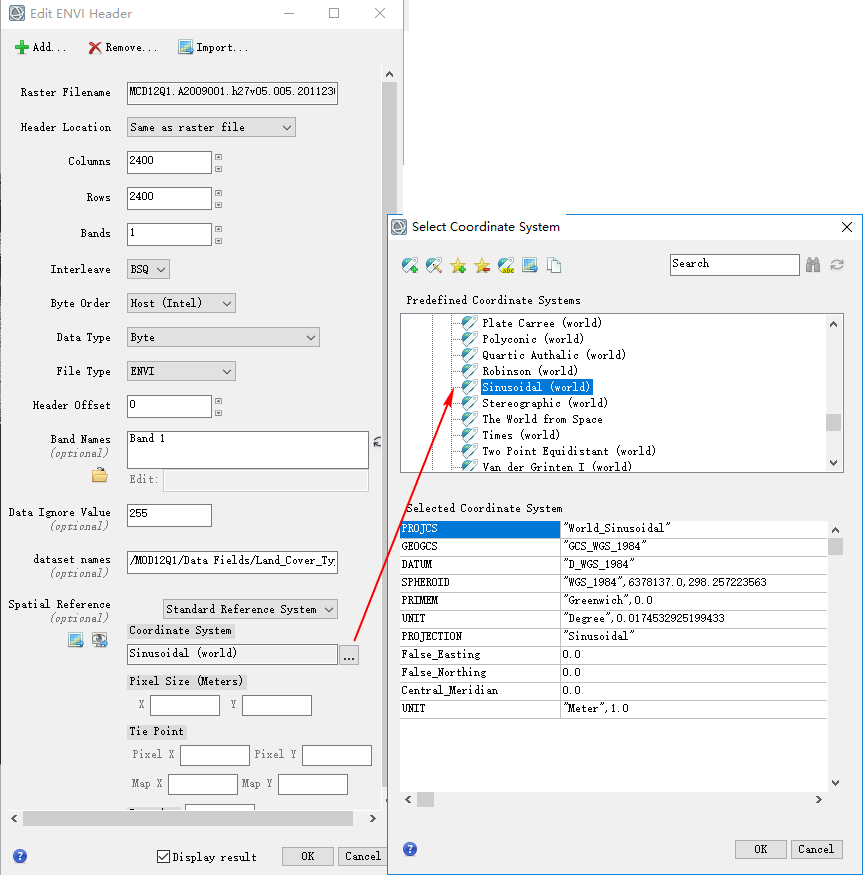Click the Edit ENVI Header vertical scroll-up arrow
This screenshot has width=863, height=875.
coord(389,74)
